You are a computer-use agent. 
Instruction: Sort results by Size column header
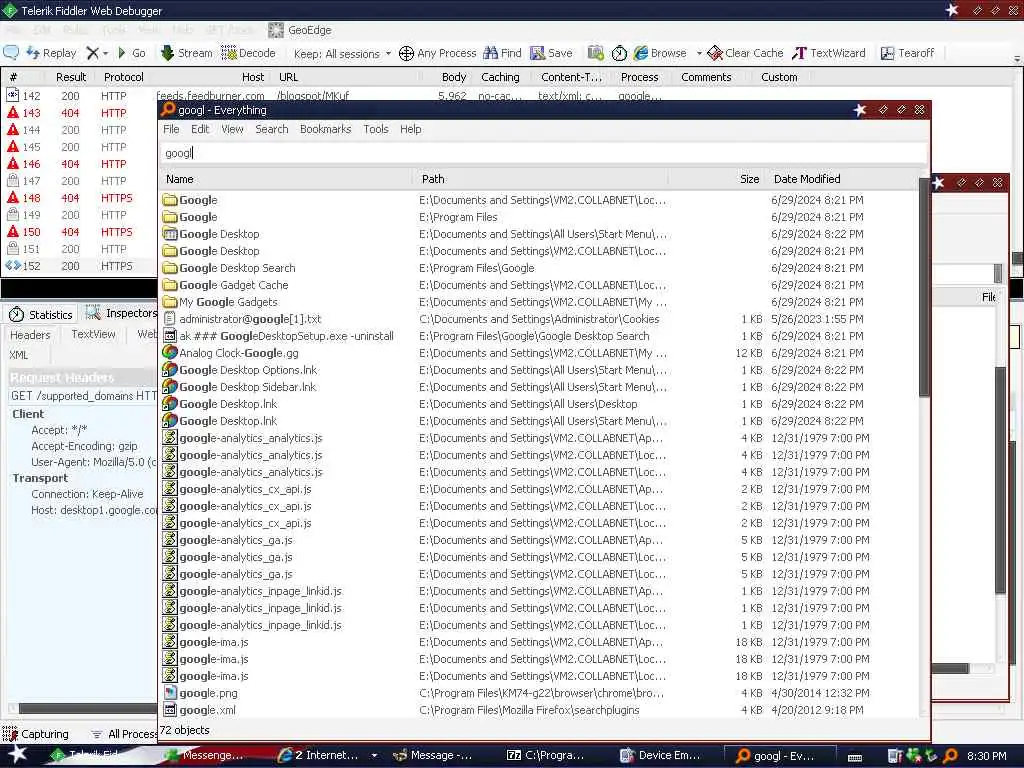(716, 179)
